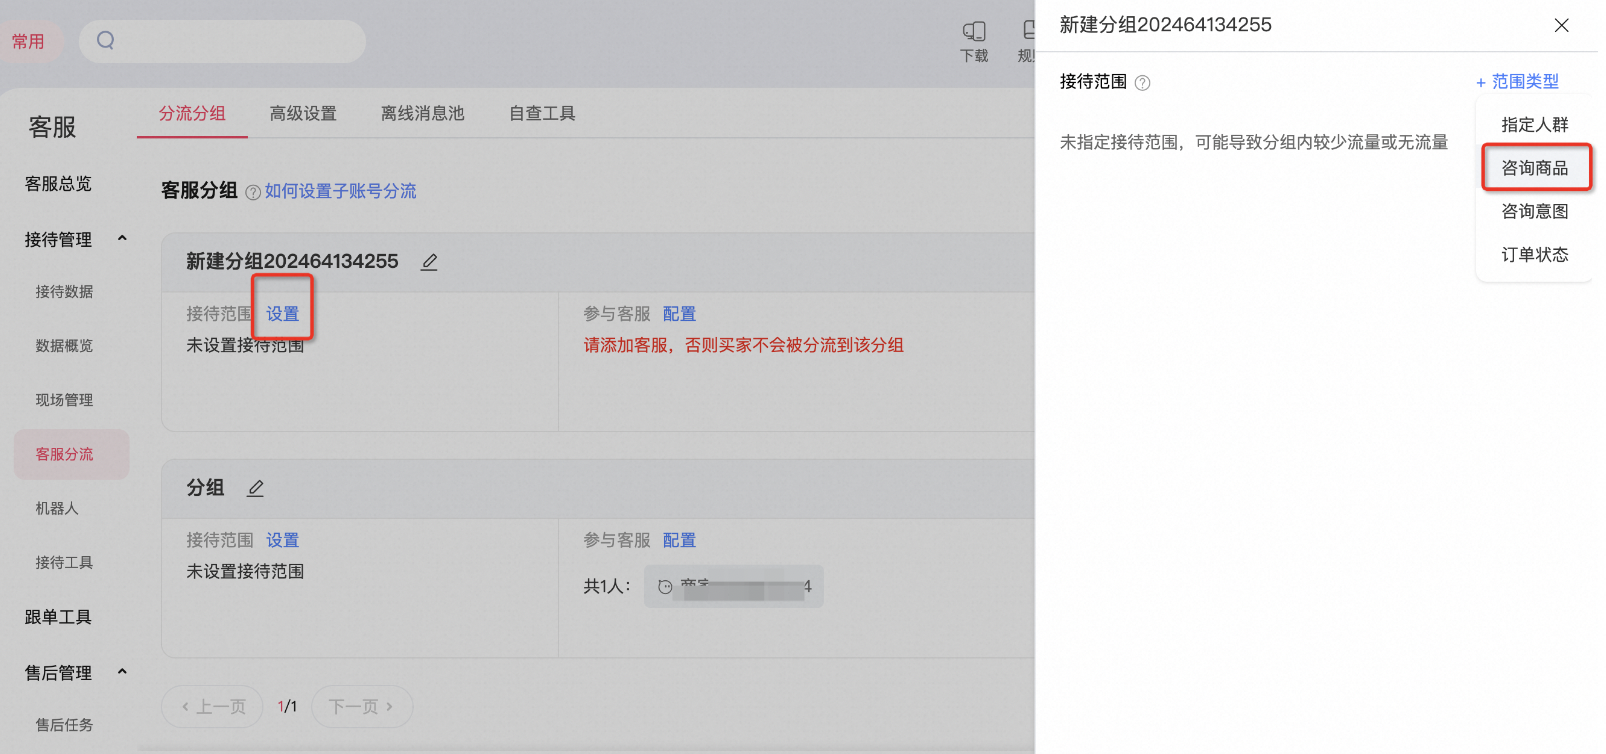Screen dimensions: 1606x754
Task: Go to 上一页 previous page
Action: (x=212, y=707)
